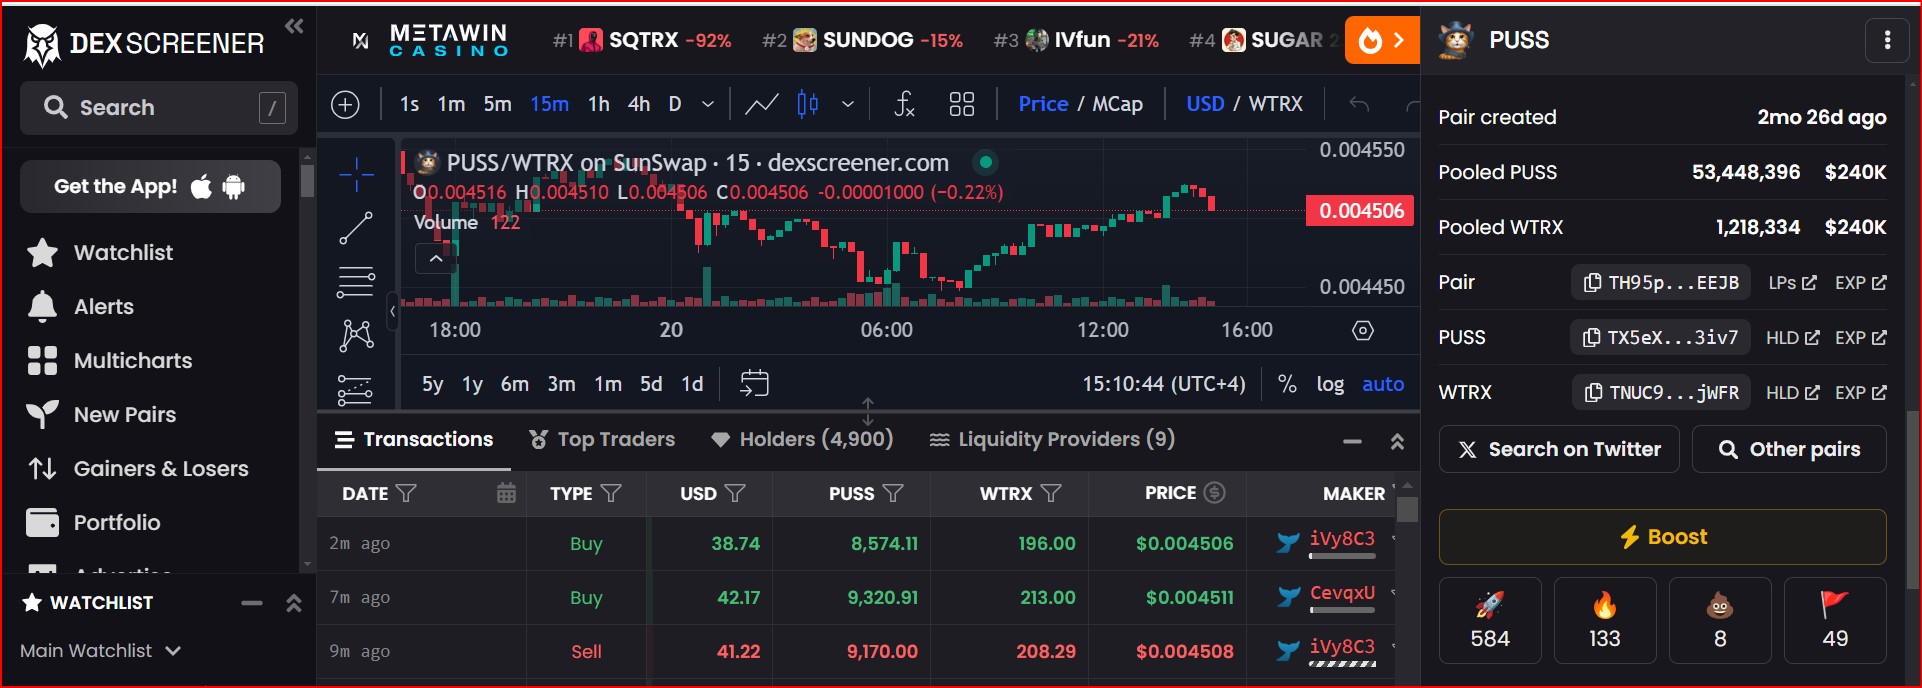This screenshot has width=1922, height=688.
Task: Select line chart style icon
Action: tap(762, 104)
